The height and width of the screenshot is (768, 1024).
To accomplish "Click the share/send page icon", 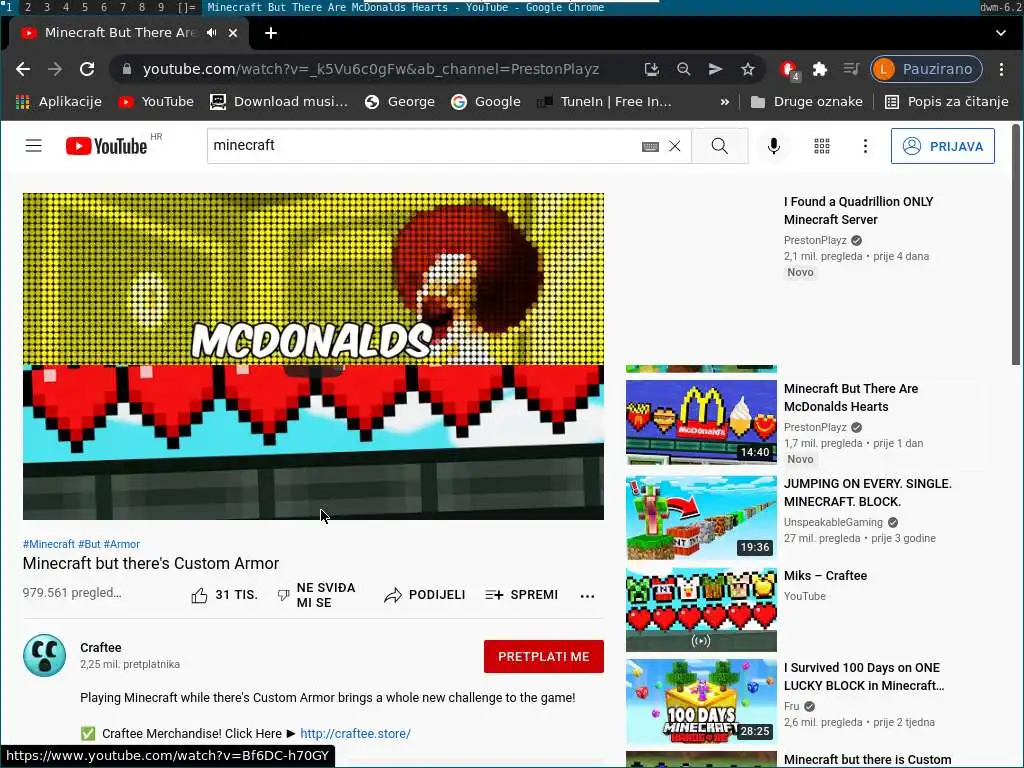I will point(716,69).
